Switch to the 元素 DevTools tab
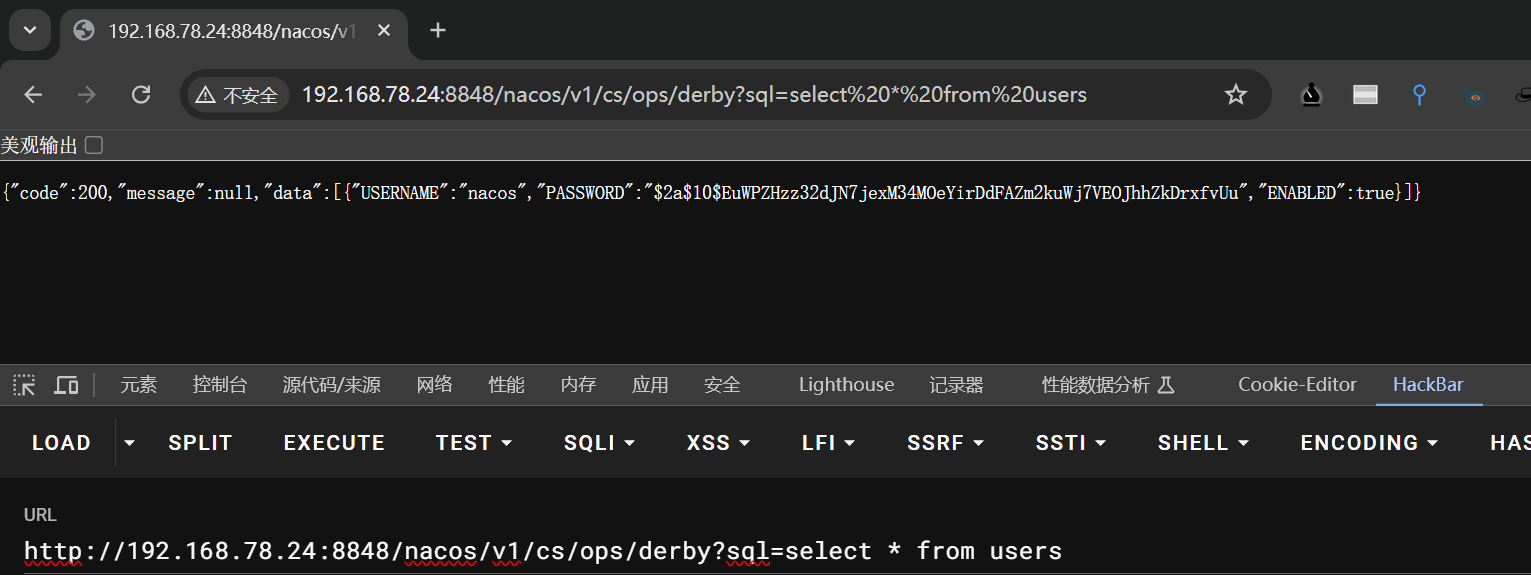 [139, 385]
